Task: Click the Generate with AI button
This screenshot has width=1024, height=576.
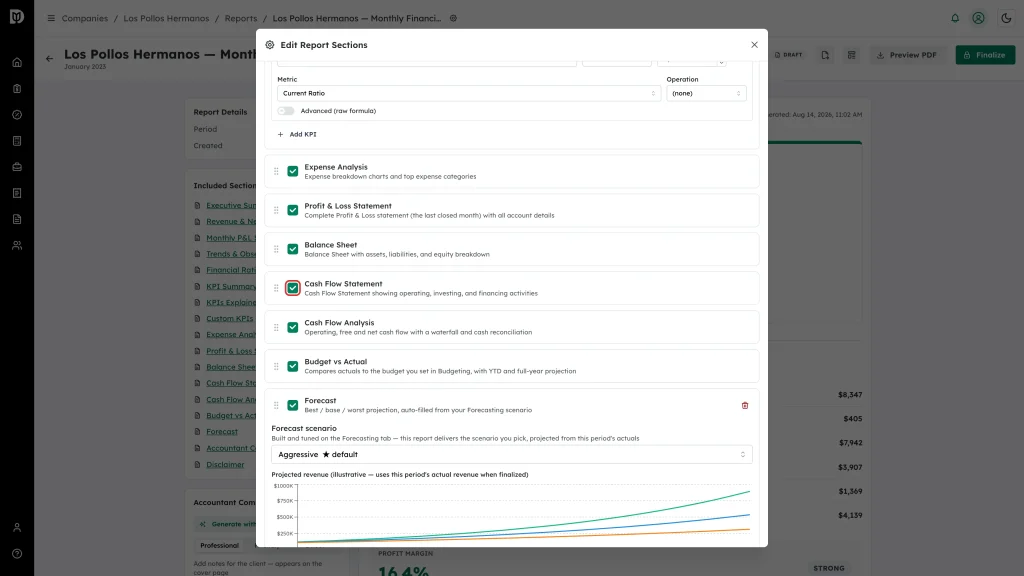Action: (x=227, y=524)
